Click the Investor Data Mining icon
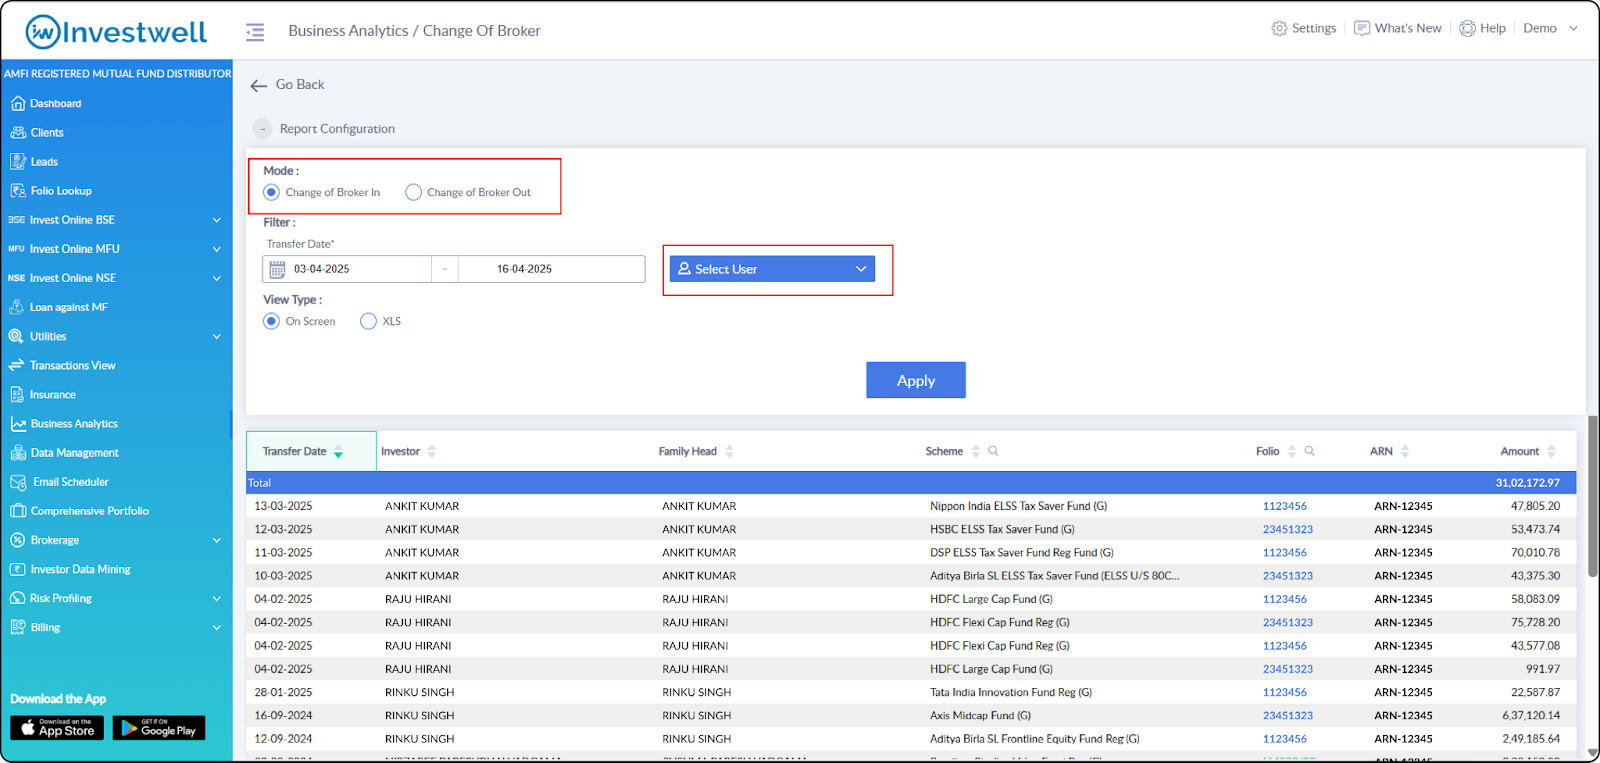This screenshot has height=763, width=1600. (18, 569)
